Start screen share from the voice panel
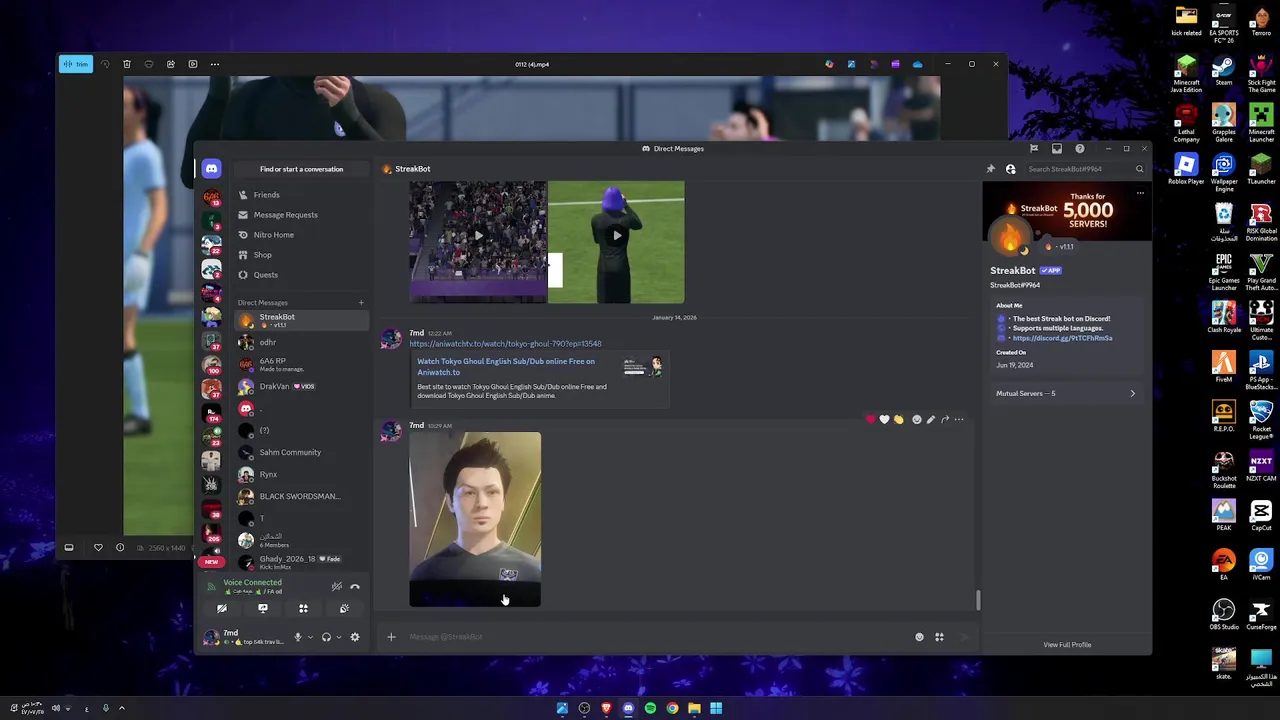This screenshot has height=720, width=1280. click(x=263, y=608)
